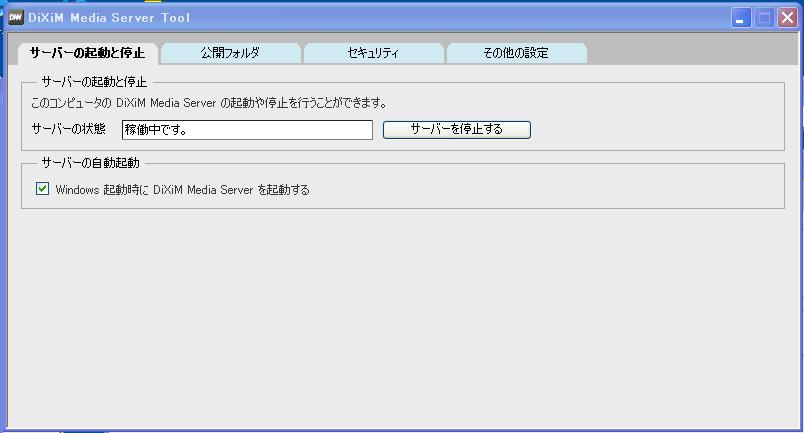Switch to the 公開フォルダ tab
Image resolution: width=804 pixels, height=433 pixels.
(231, 53)
